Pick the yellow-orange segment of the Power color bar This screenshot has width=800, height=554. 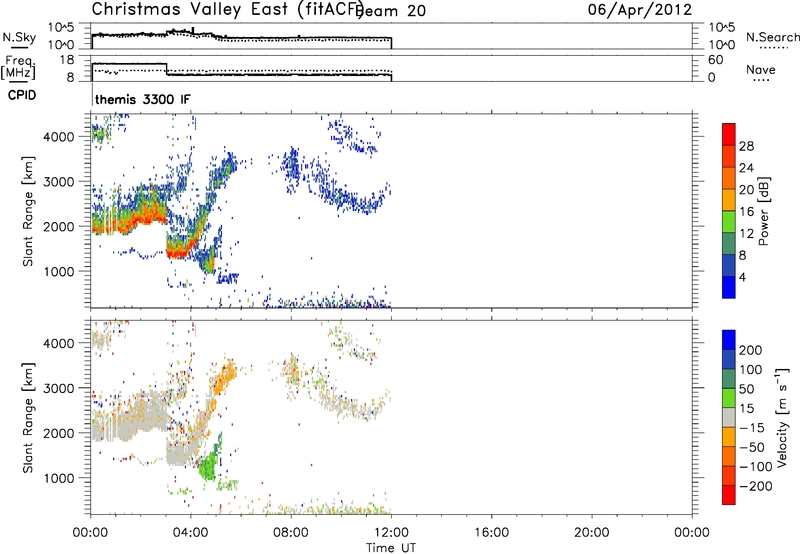point(729,199)
